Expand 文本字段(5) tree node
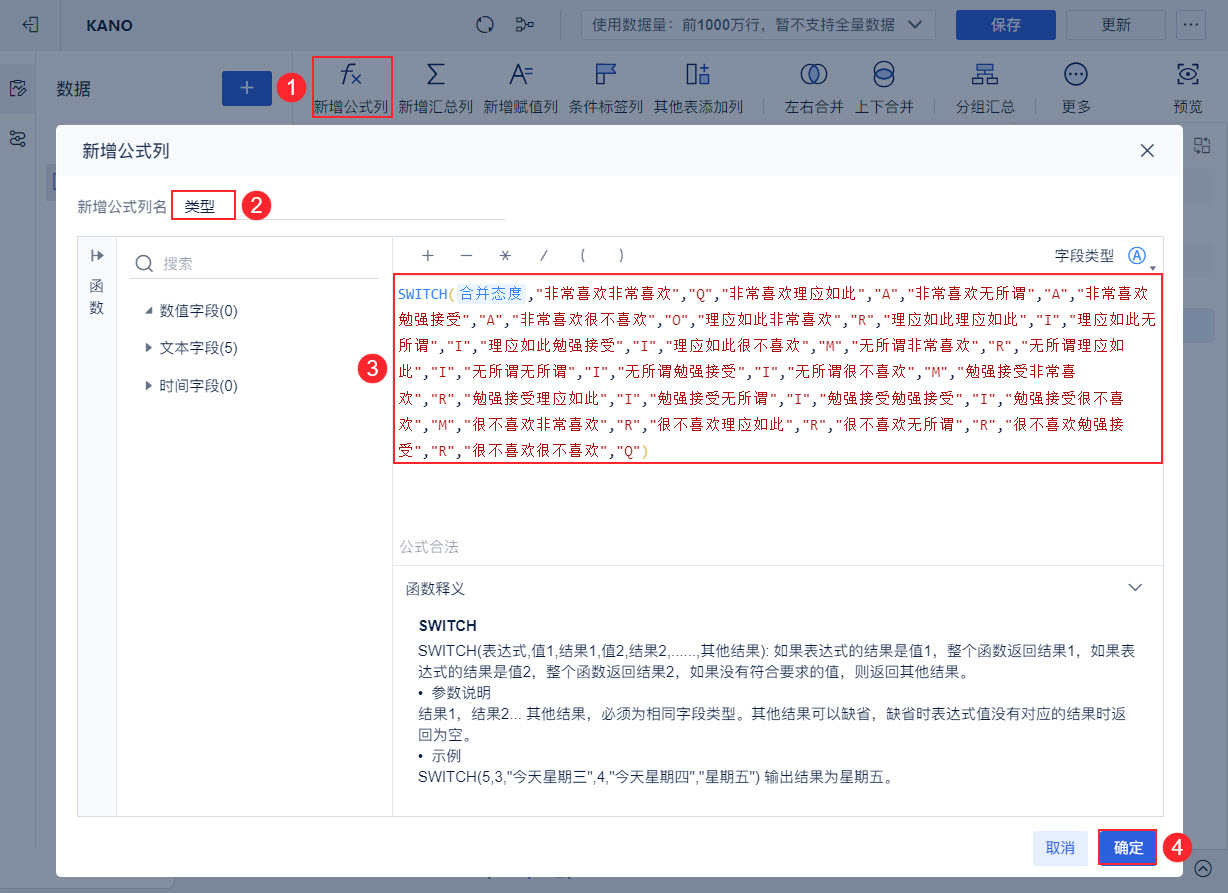This screenshot has width=1228, height=893. click(149, 348)
